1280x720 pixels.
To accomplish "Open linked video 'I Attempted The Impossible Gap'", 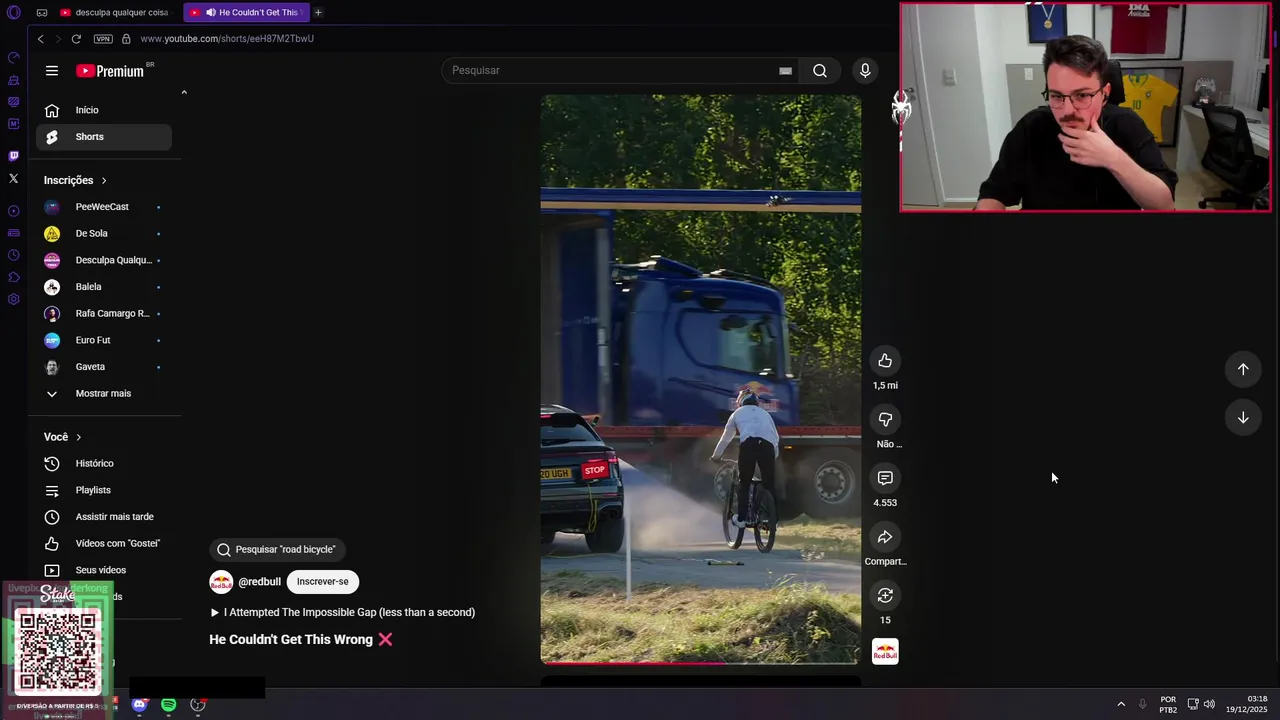I will point(343,612).
